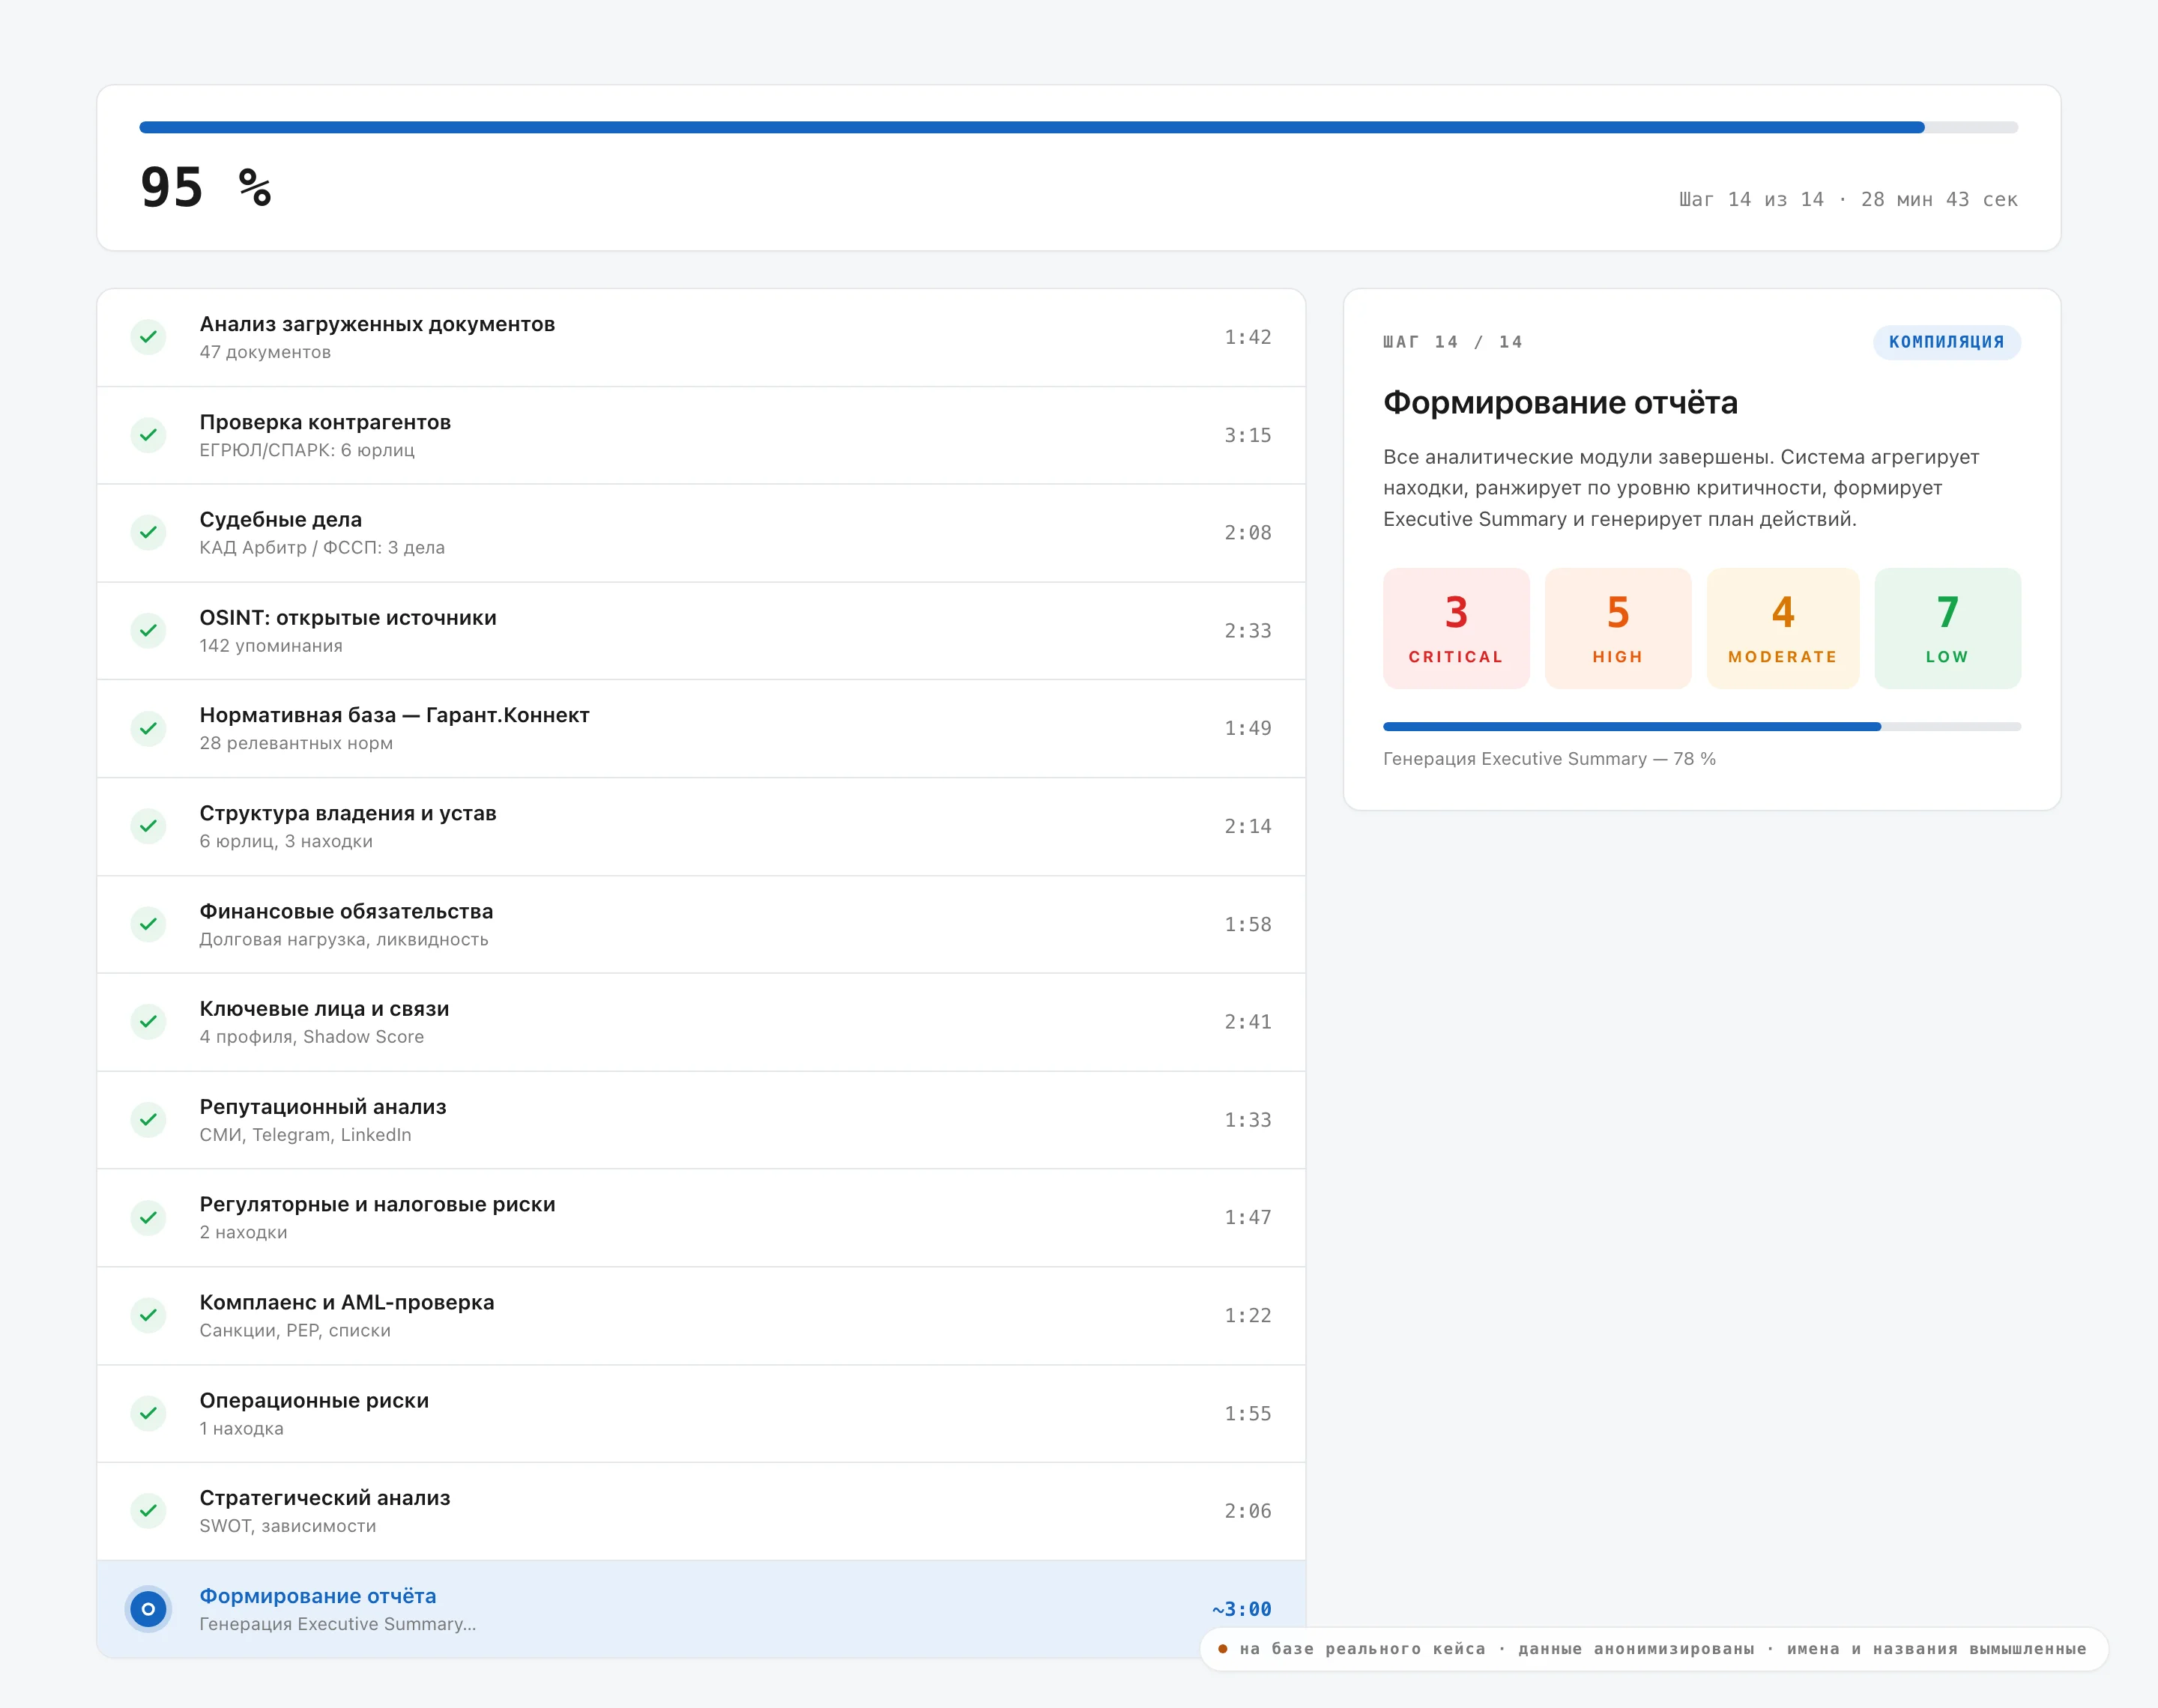Click the check icon for Финансовые обязательства
This screenshot has height=1708, width=2158.
click(148, 924)
